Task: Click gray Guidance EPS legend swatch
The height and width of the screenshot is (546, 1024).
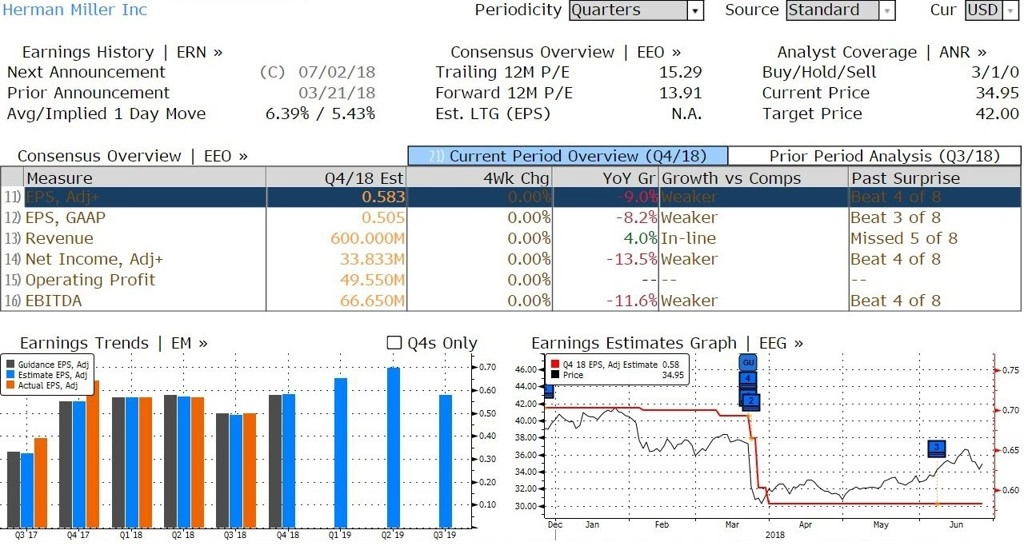Action: pos(10,364)
